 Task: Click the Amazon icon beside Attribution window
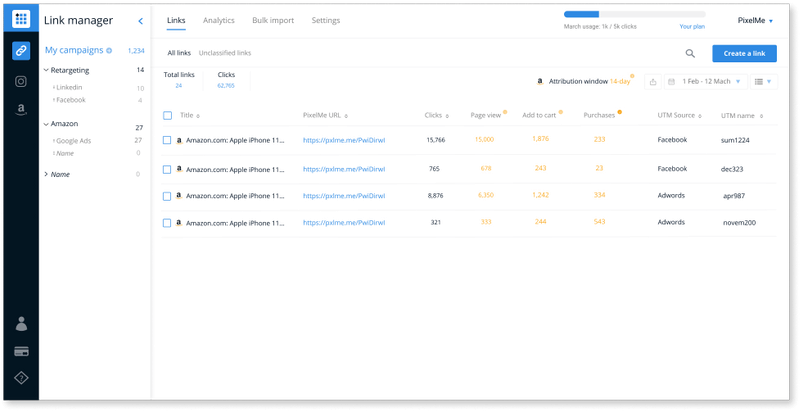(540, 82)
